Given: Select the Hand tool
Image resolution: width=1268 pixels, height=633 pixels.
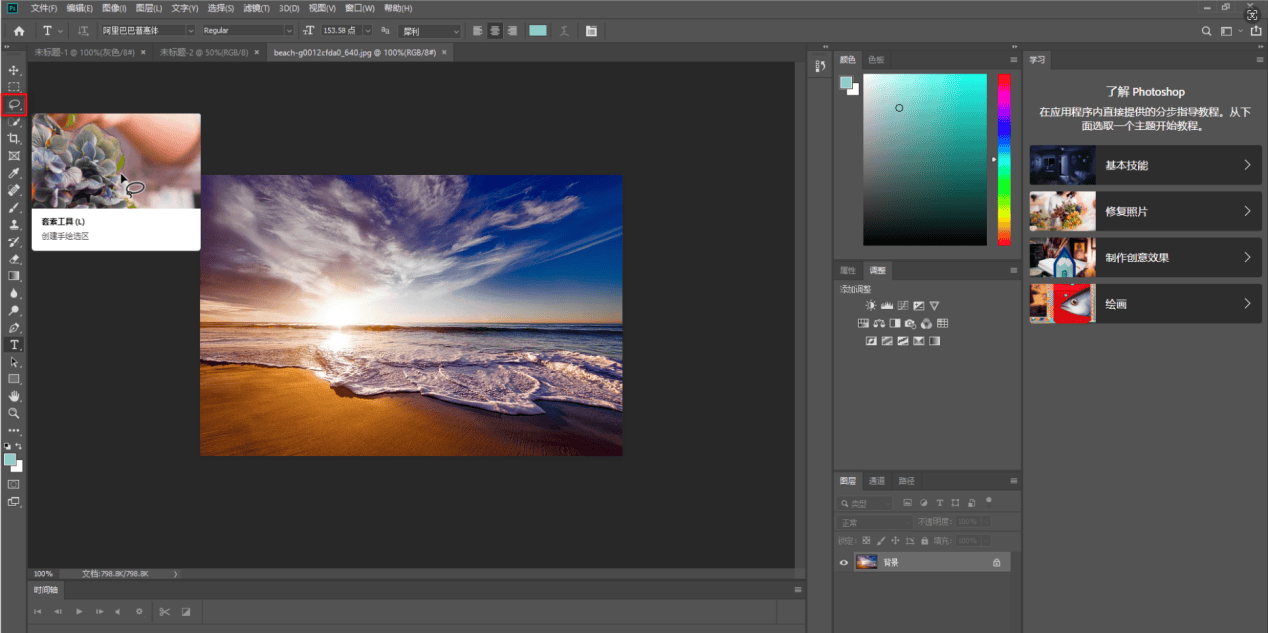Looking at the screenshot, I should (x=14, y=396).
